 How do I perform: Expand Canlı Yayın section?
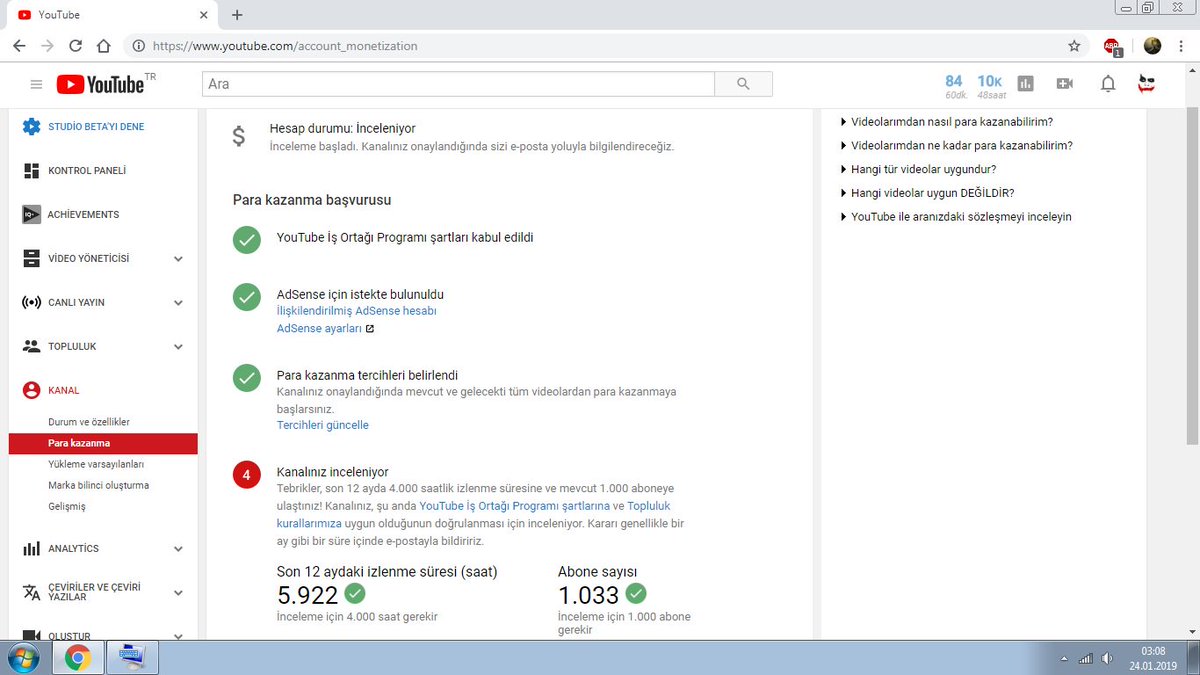(x=178, y=303)
